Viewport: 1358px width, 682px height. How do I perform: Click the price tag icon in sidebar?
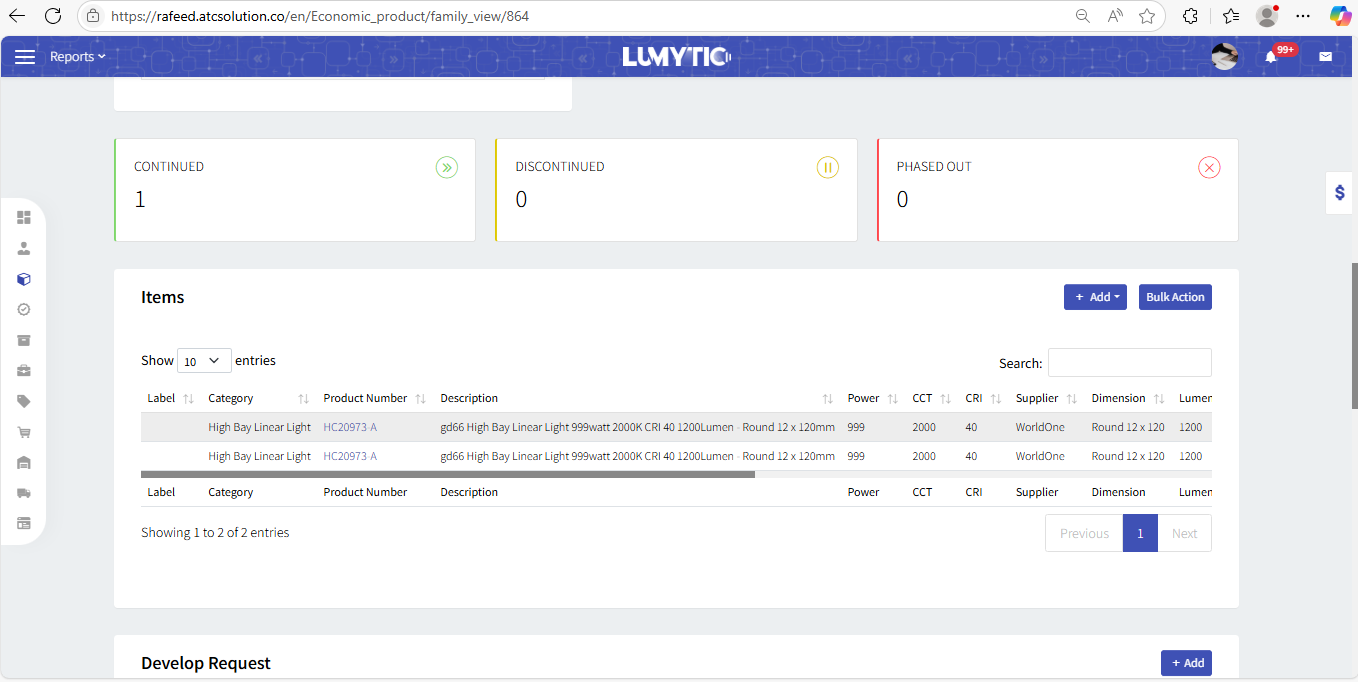24,401
